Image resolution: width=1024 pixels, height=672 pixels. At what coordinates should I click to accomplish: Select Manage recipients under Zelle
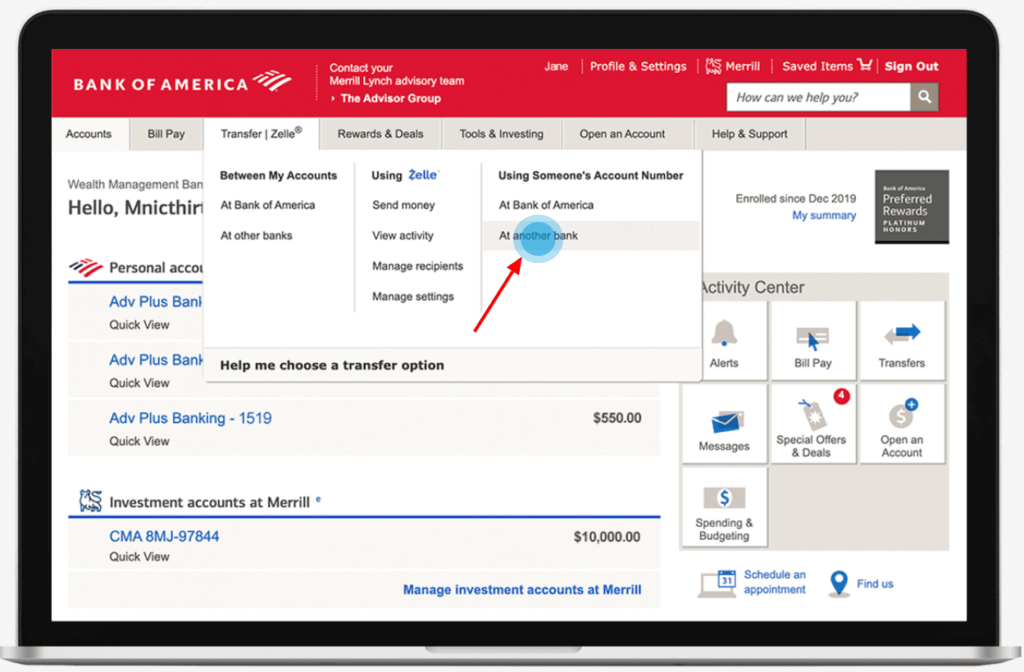pos(417,266)
